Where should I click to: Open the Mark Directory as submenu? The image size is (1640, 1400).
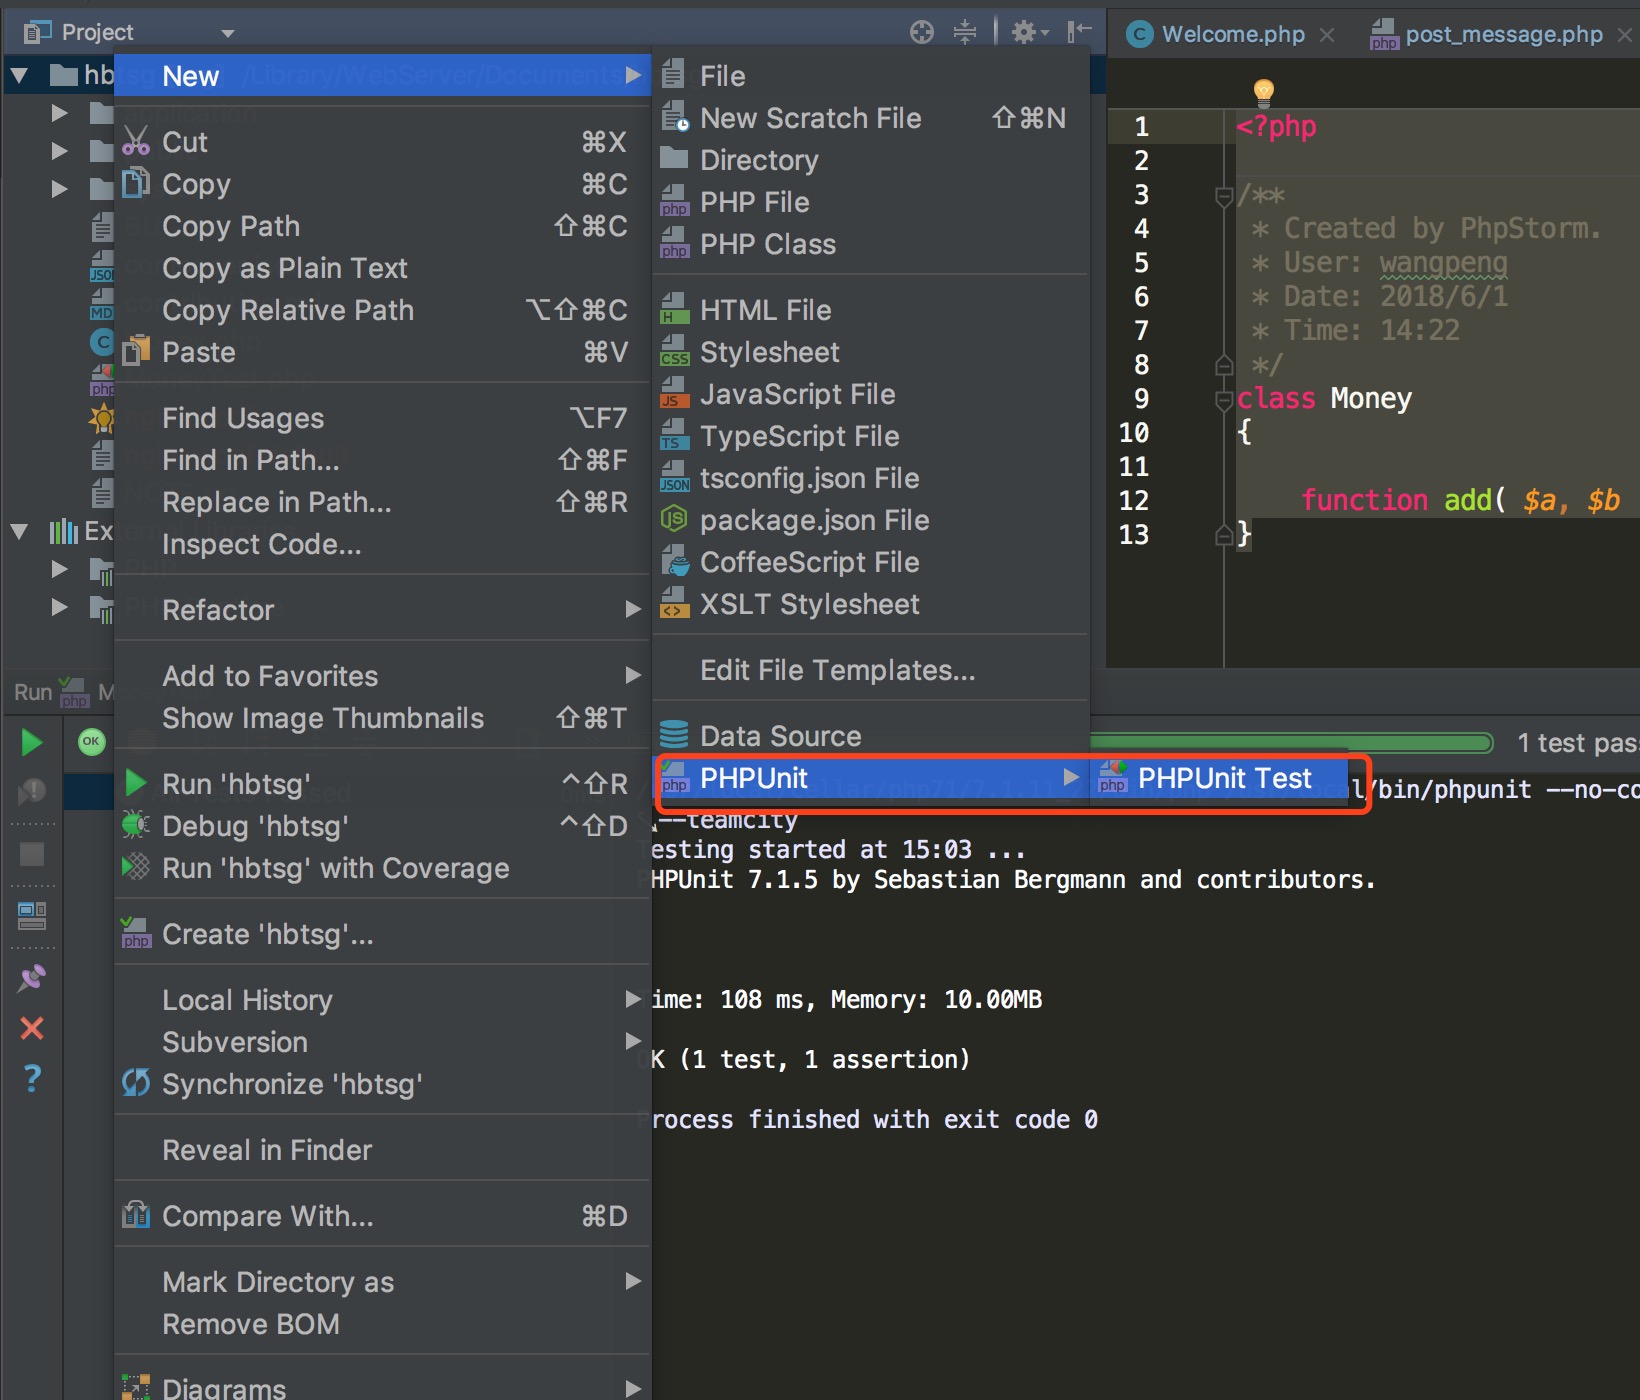pyautogui.click(x=382, y=1282)
